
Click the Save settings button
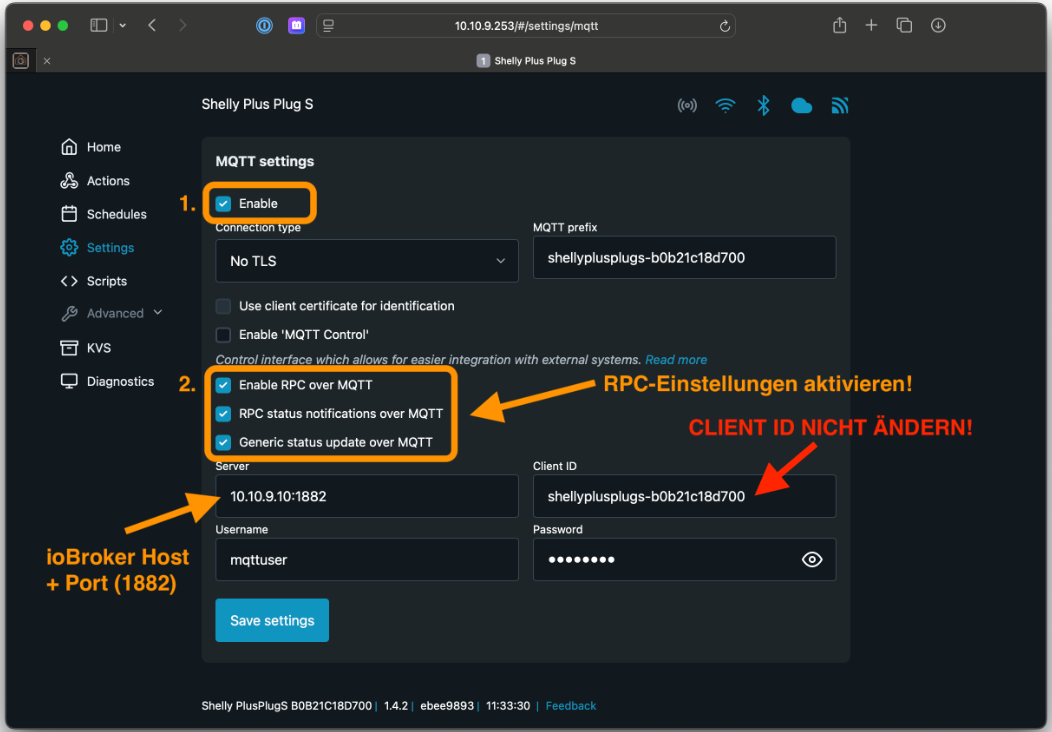tap(272, 621)
